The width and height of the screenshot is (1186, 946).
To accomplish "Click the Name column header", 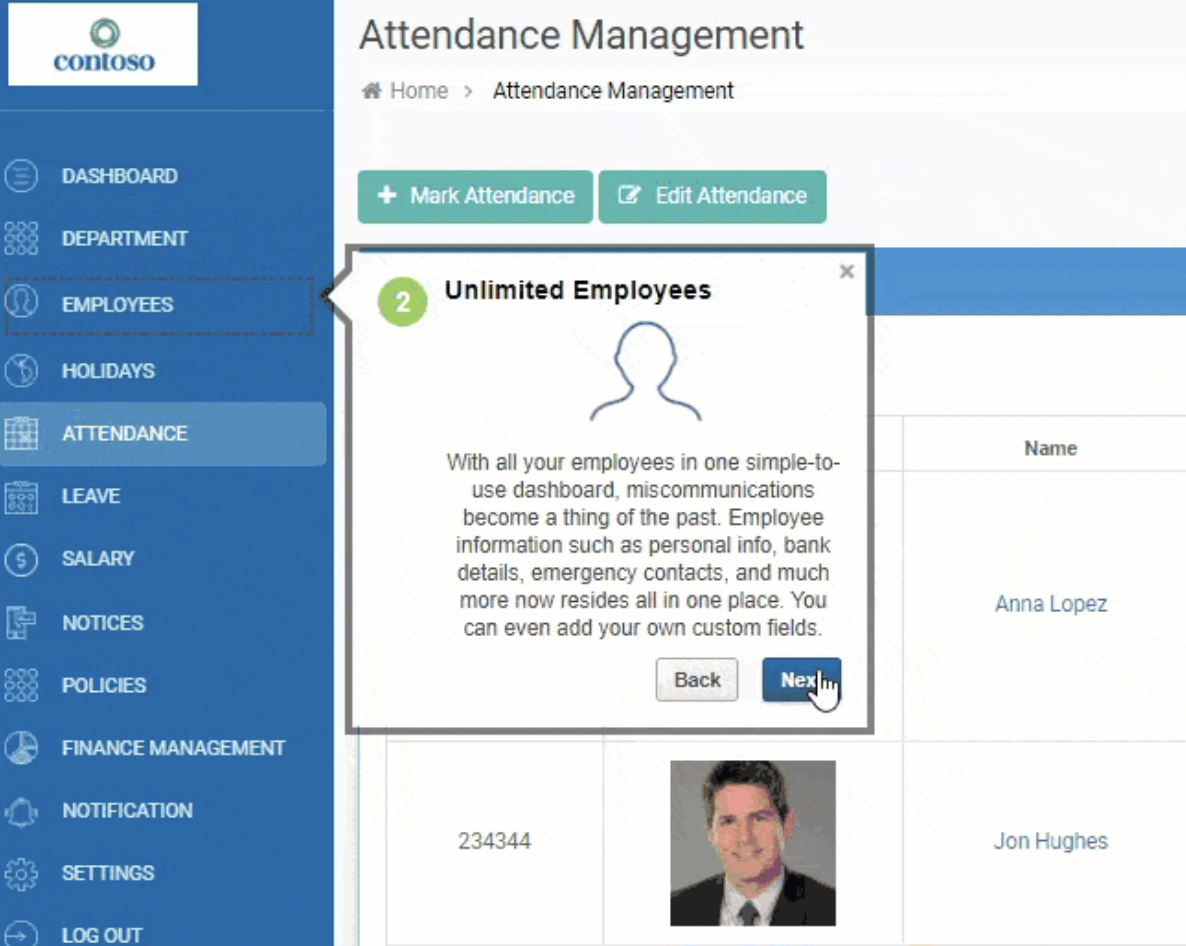I will [1051, 448].
